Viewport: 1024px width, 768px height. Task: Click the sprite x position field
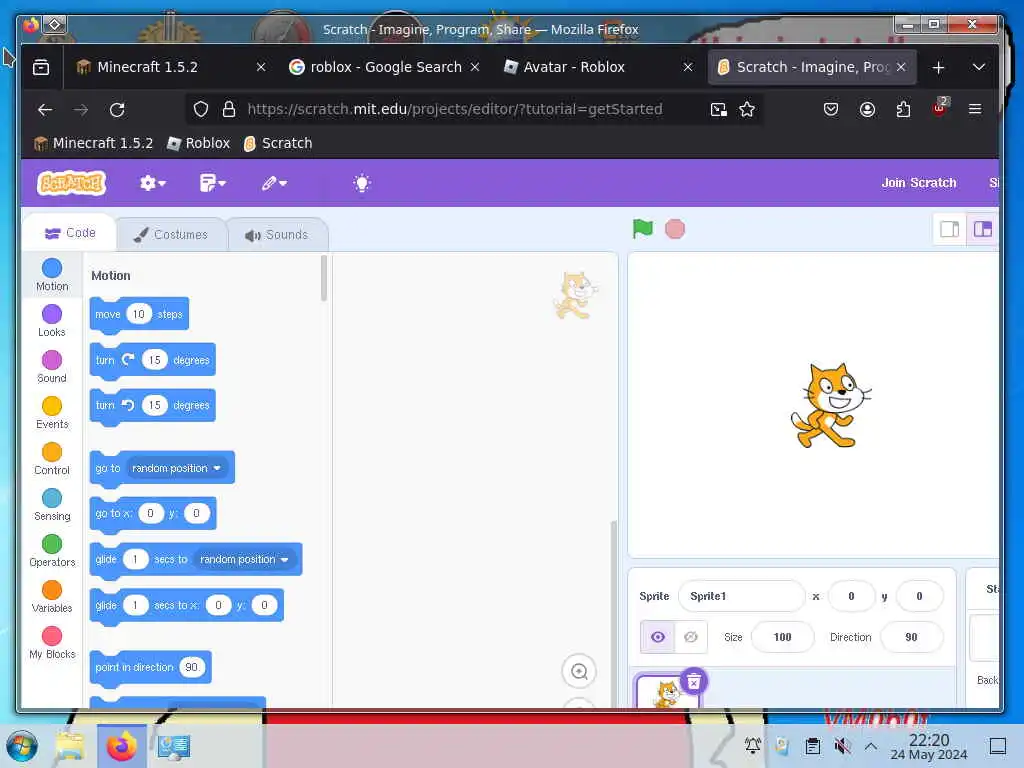click(x=851, y=596)
